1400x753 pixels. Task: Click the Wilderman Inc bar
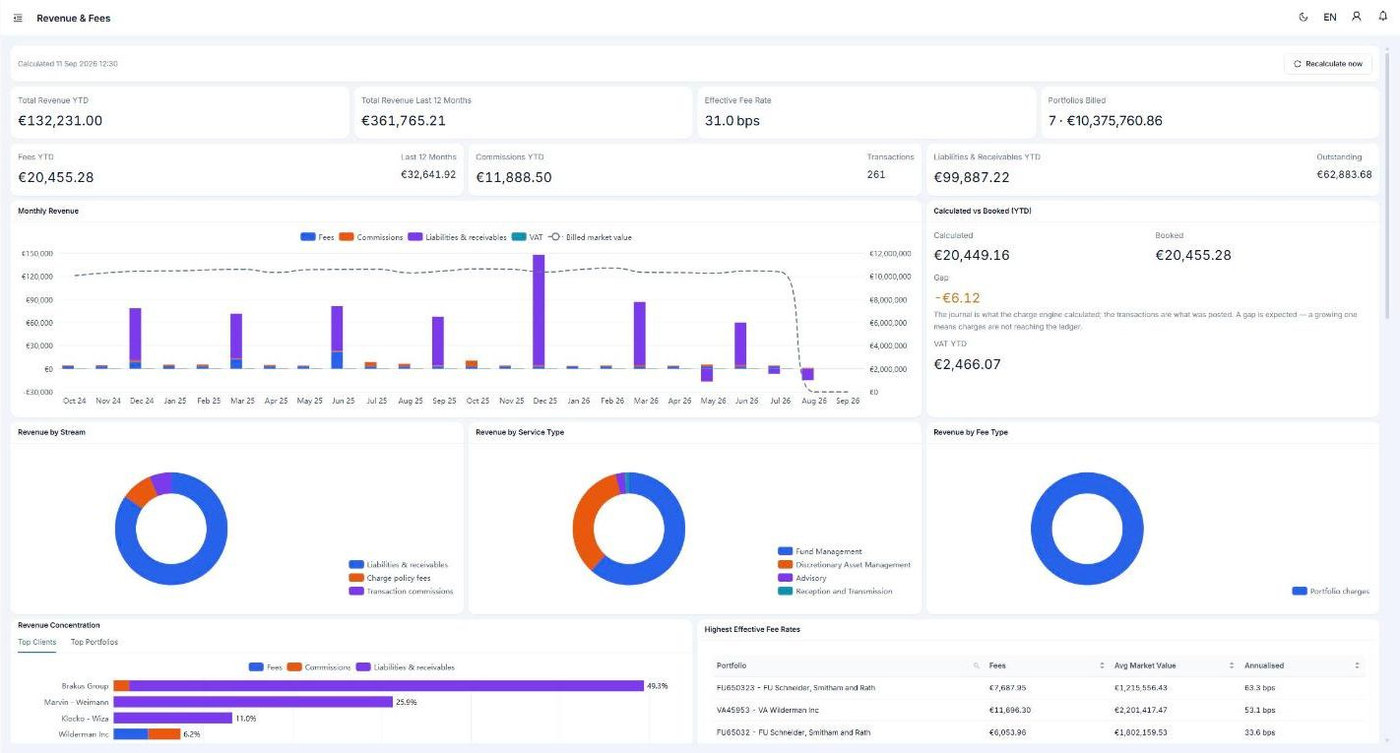click(x=146, y=734)
